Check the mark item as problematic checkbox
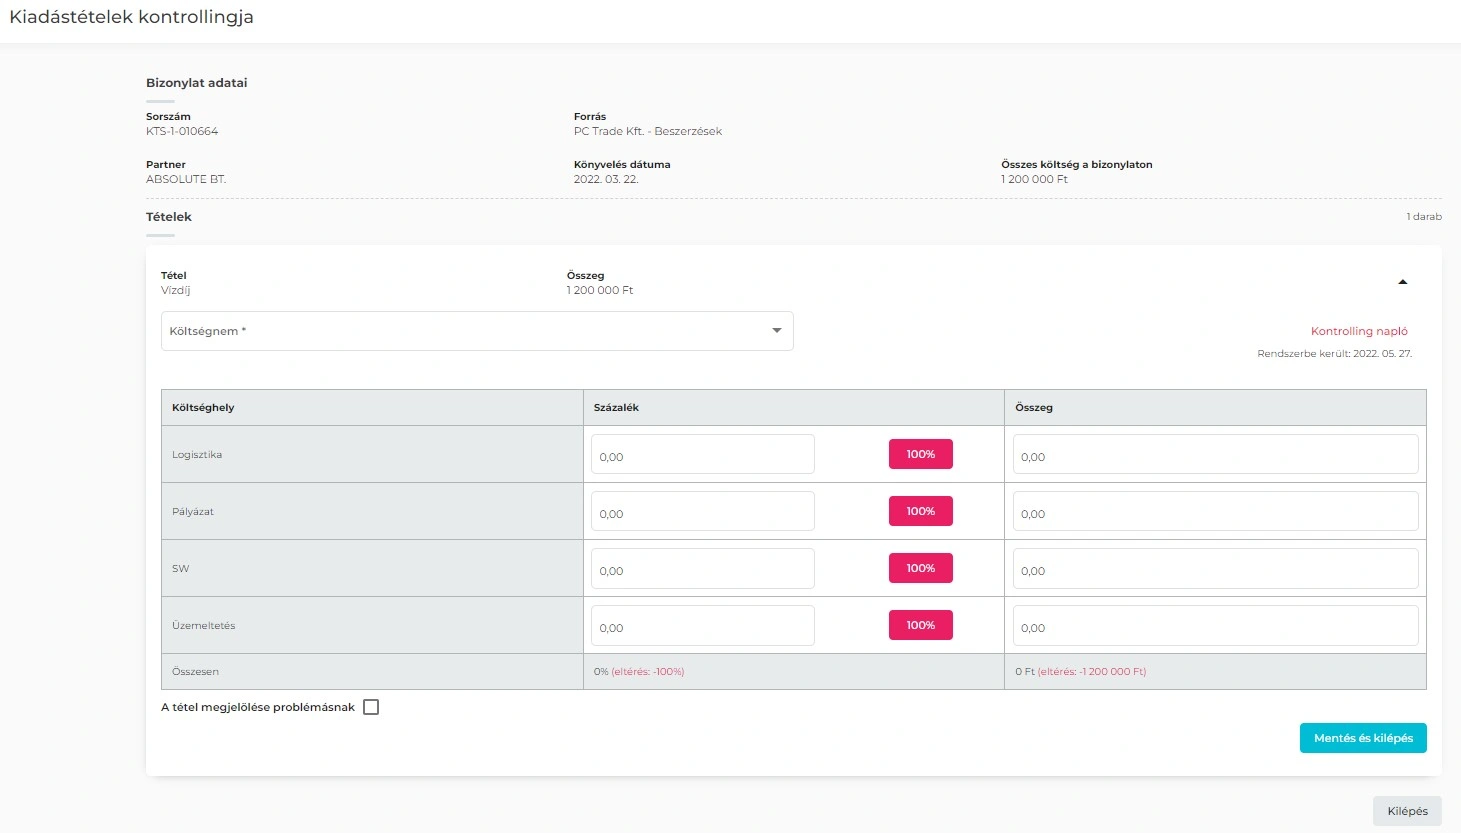Screen dimensions: 1461x833 [x=371, y=707]
